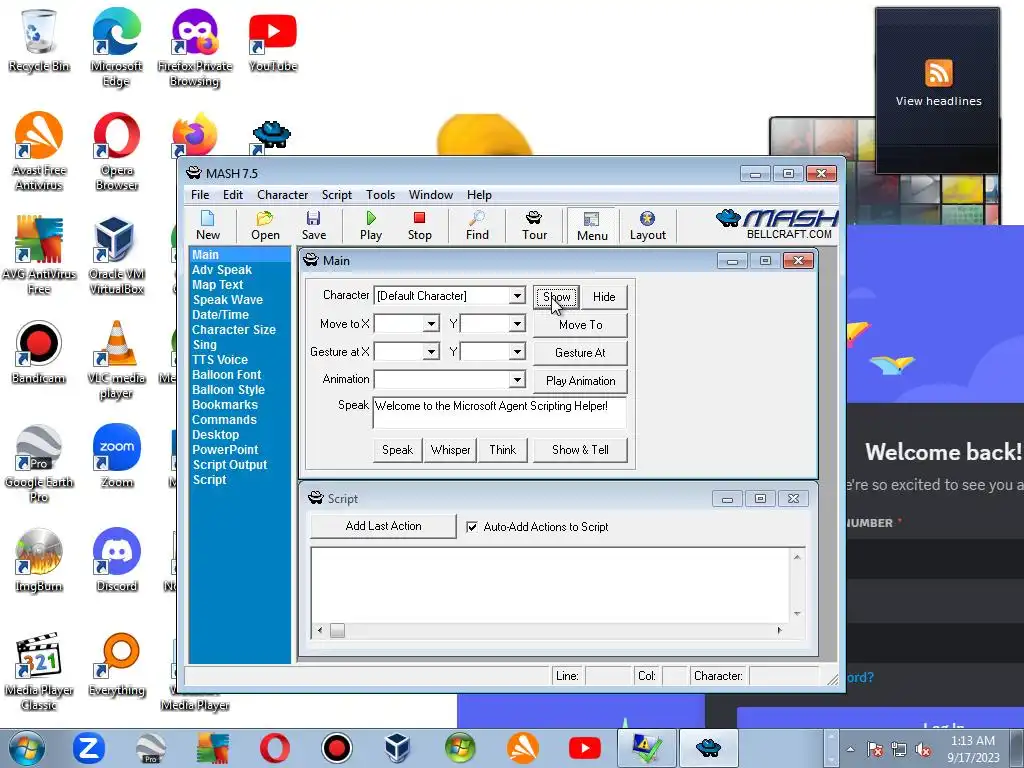Expand the Animation dropdown list
This screenshot has height=768, width=1024.
[x=517, y=379]
